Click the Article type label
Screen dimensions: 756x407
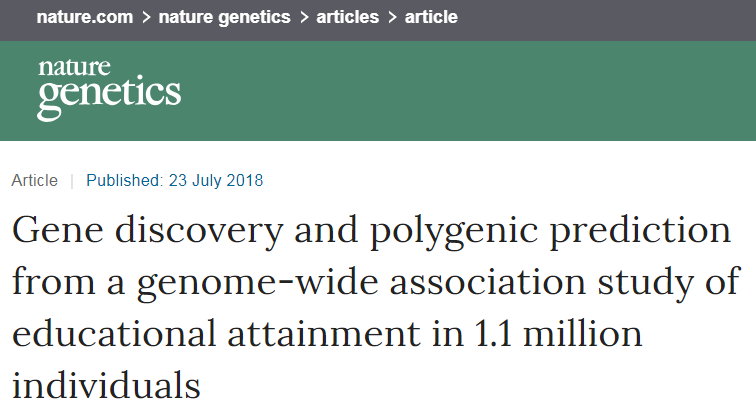[35, 181]
